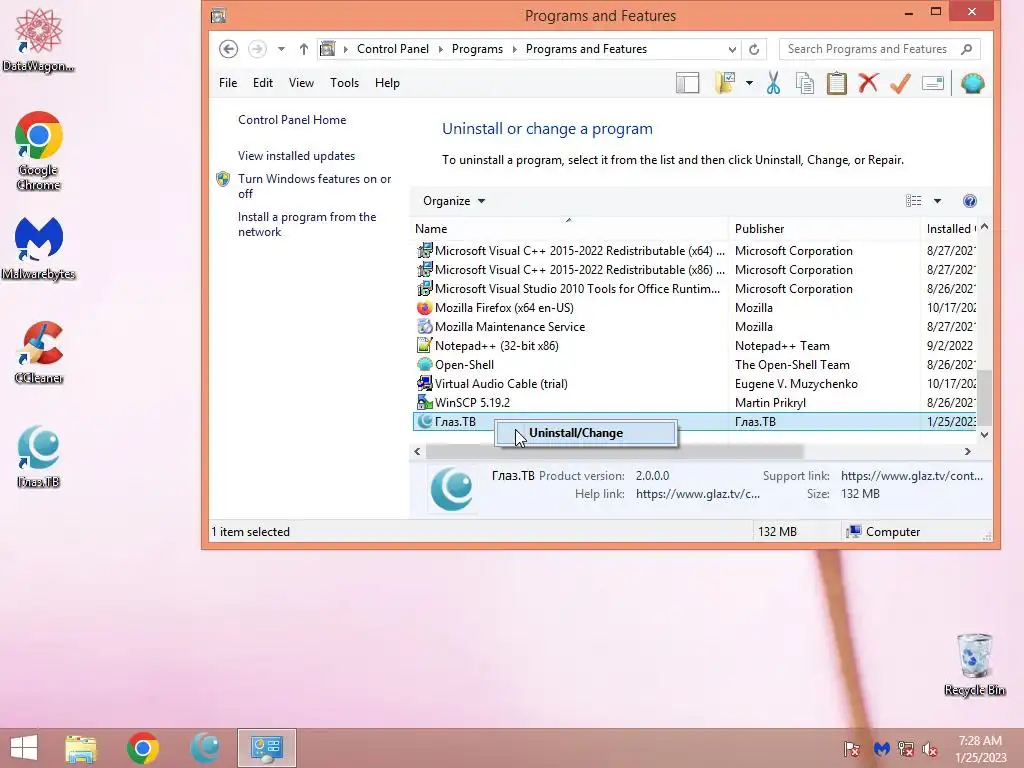The height and width of the screenshot is (768, 1024).
Task: Open Malwarebytes desktop shortcut
Action: [39, 249]
